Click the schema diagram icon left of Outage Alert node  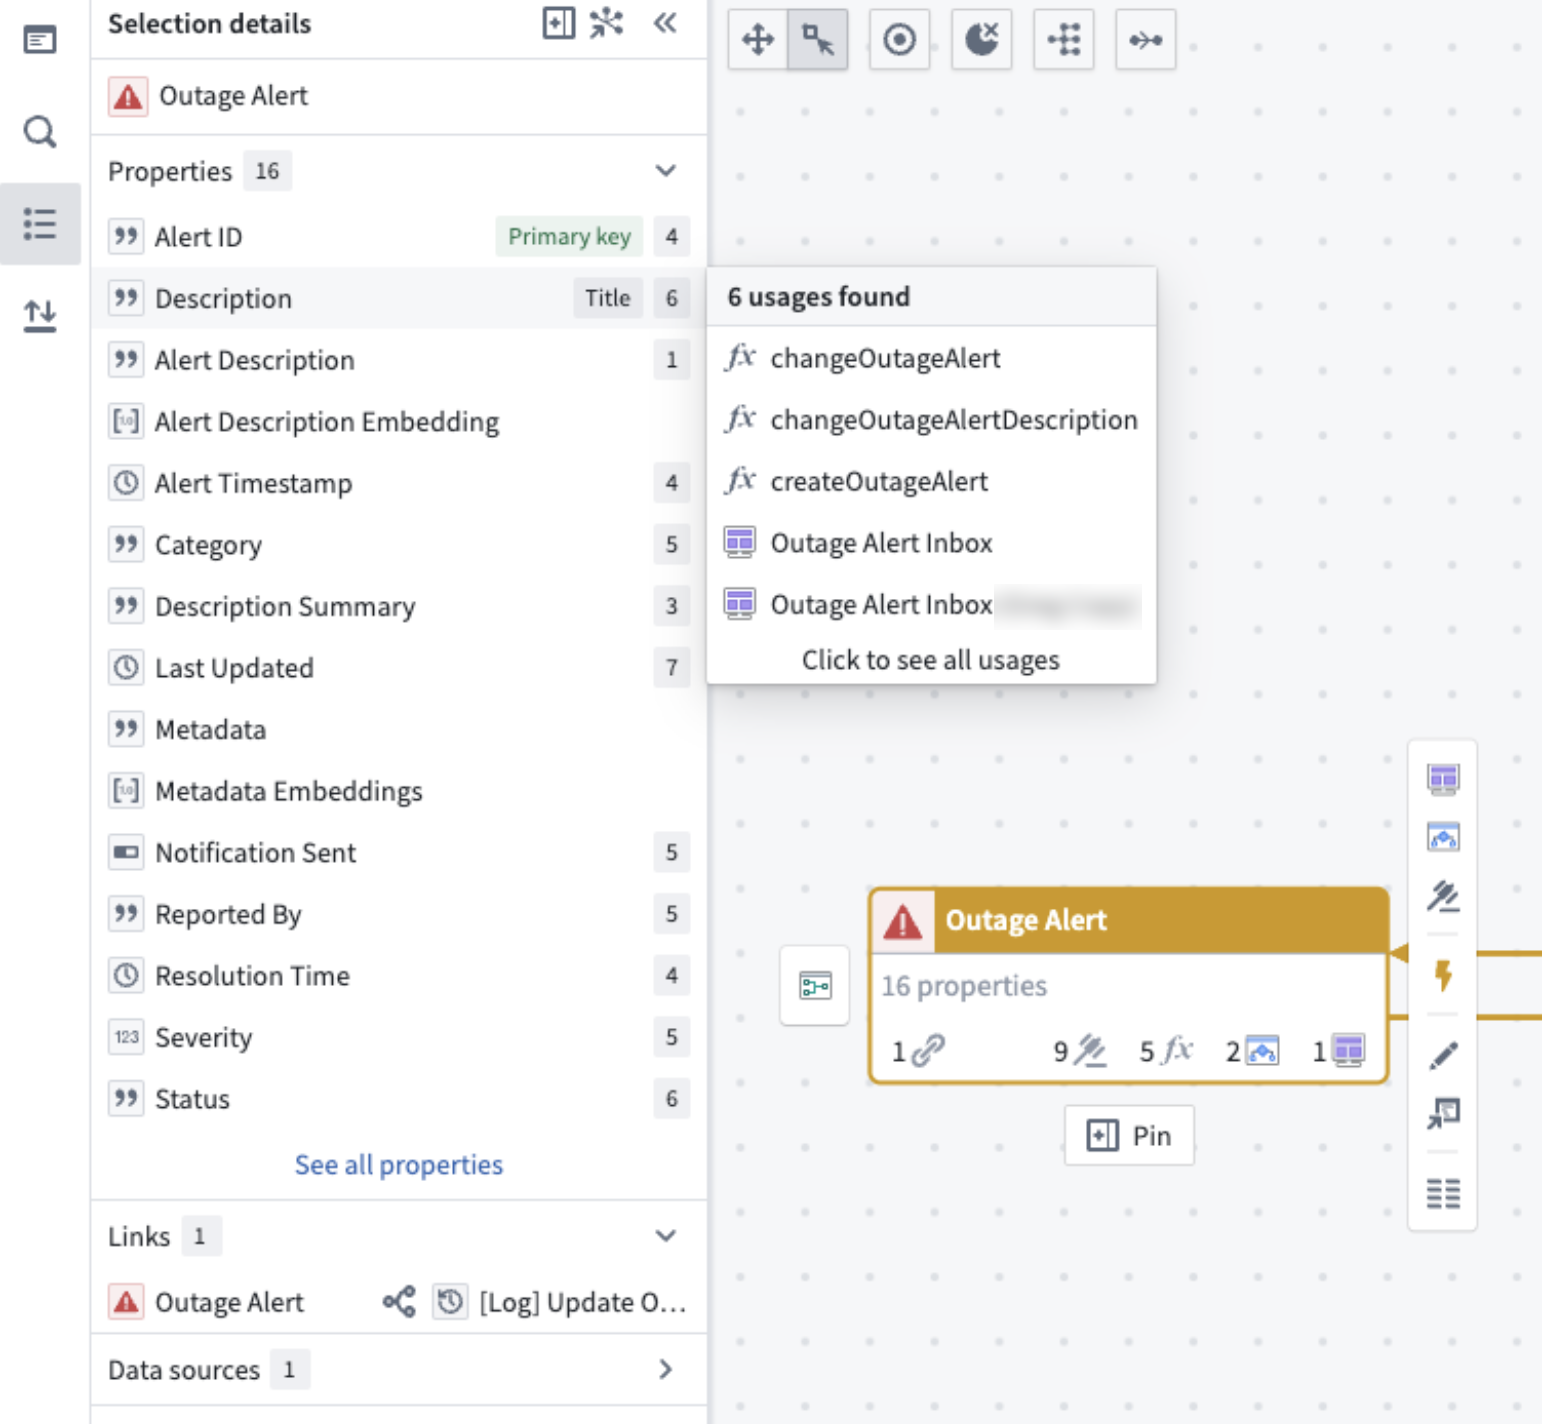pyautogui.click(x=815, y=986)
